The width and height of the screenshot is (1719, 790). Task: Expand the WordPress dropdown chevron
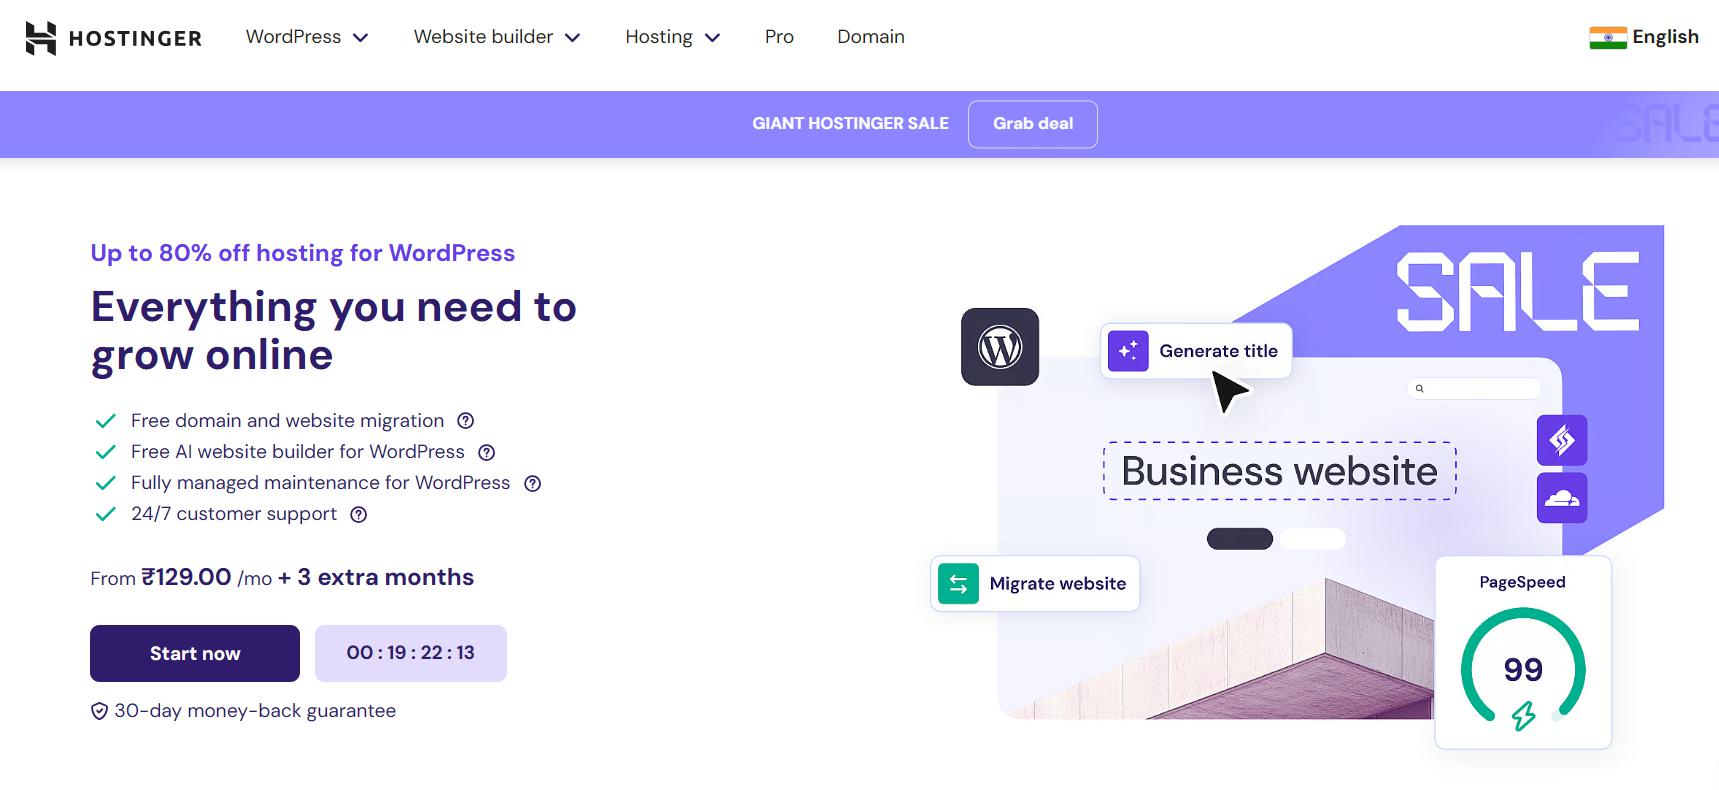point(361,38)
